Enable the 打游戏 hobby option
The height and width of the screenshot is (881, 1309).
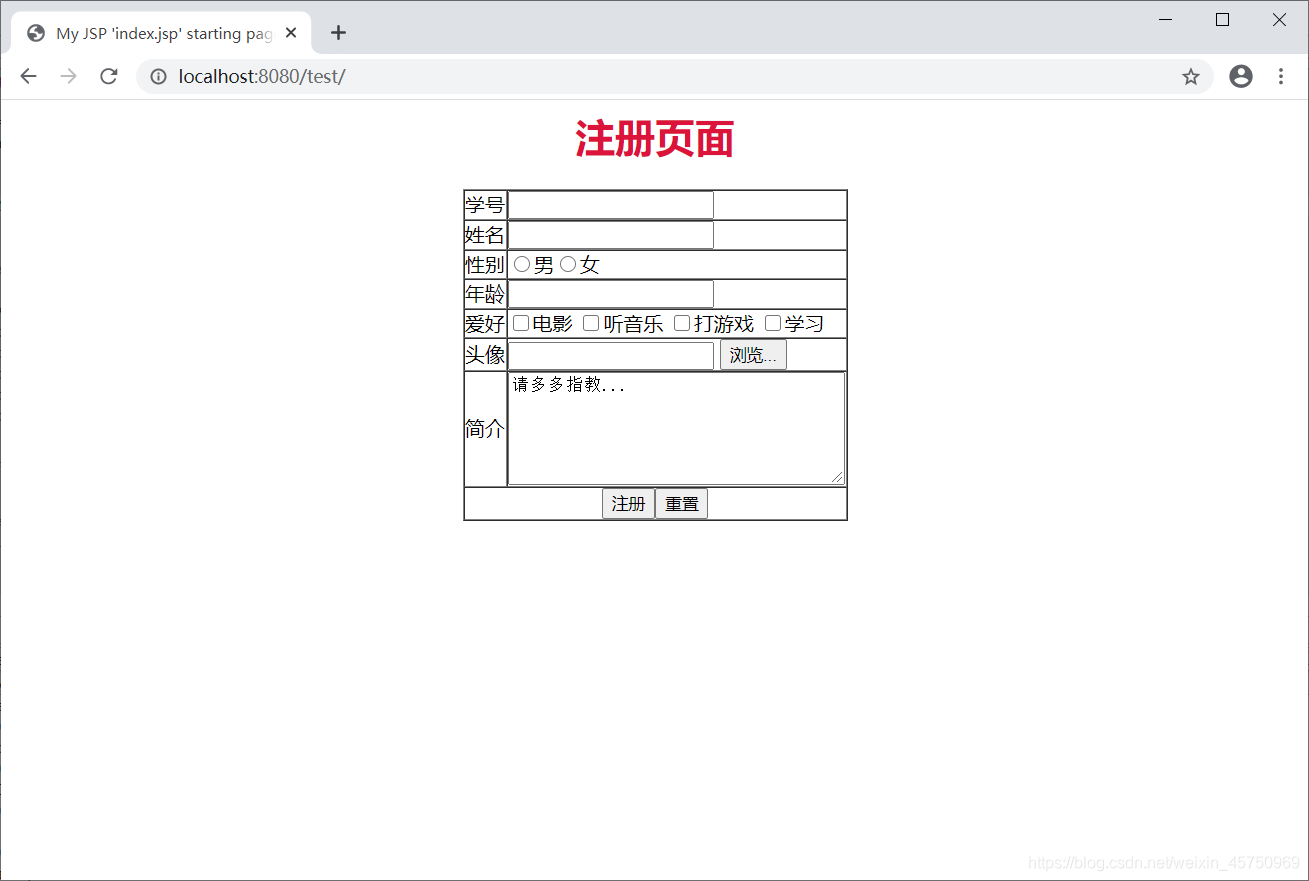tap(681, 322)
